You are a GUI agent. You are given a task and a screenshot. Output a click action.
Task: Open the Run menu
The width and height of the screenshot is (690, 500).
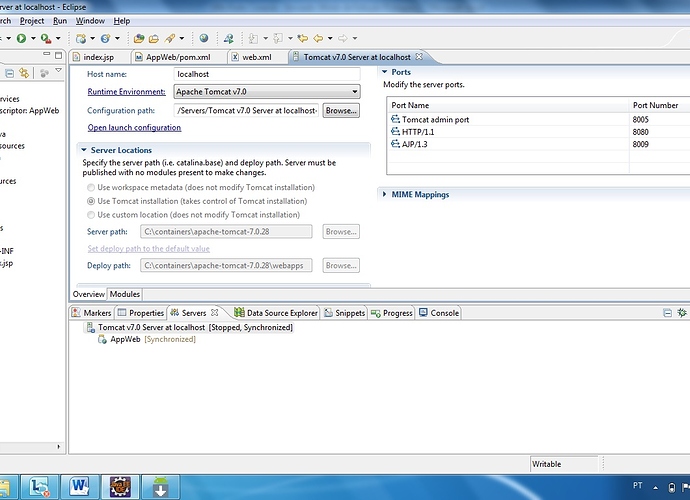[x=60, y=21]
